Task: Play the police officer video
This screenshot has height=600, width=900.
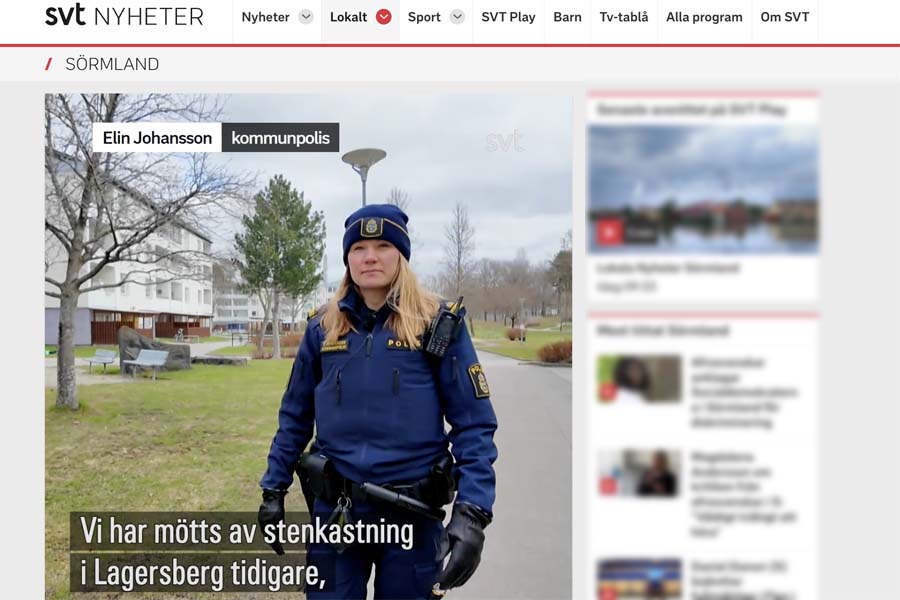Action: click(308, 346)
